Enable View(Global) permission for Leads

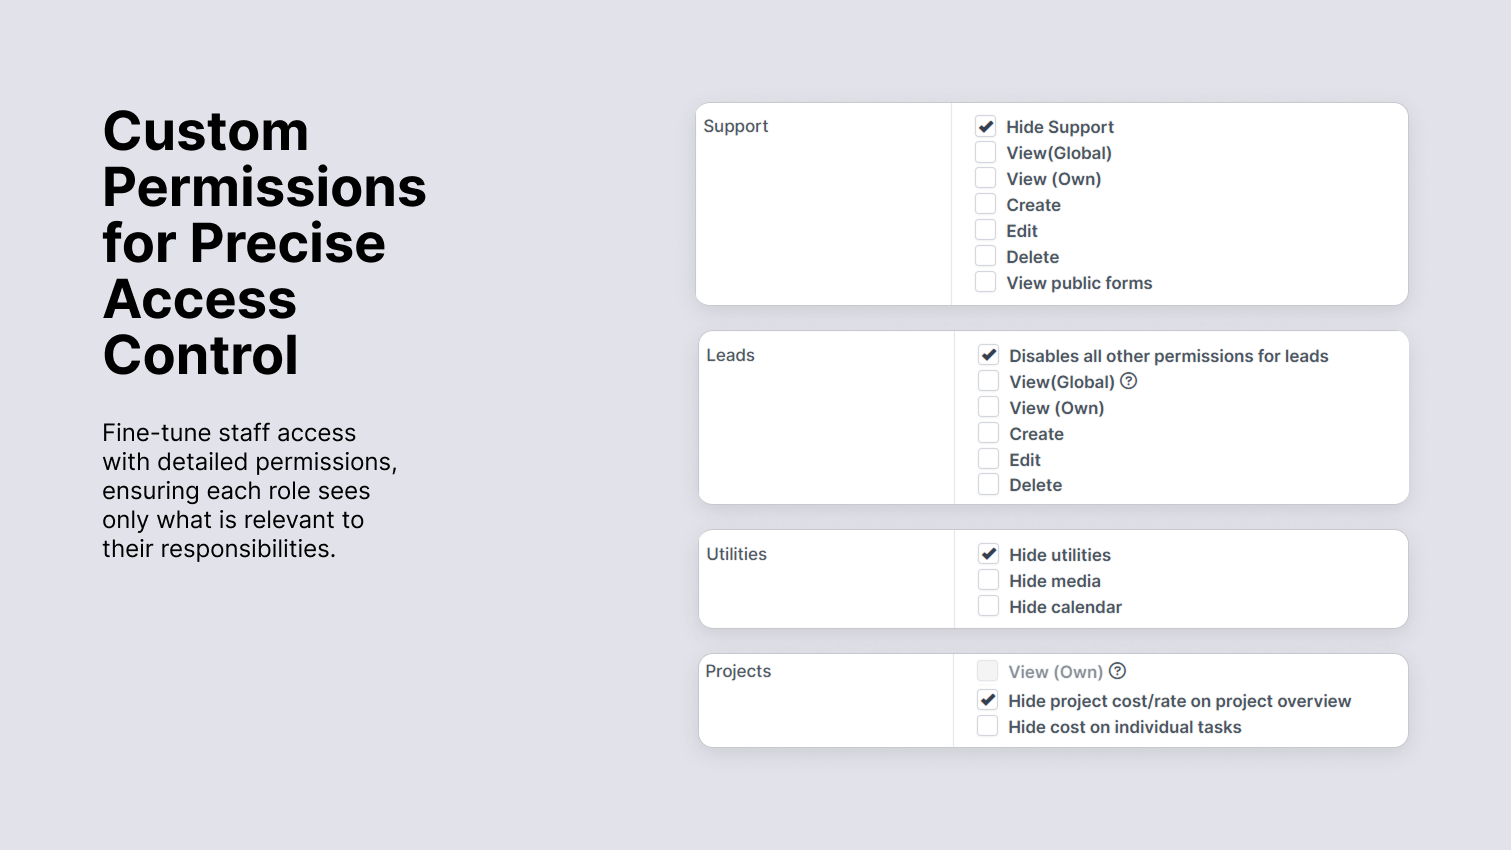pyautogui.click(x=989, y=380)
